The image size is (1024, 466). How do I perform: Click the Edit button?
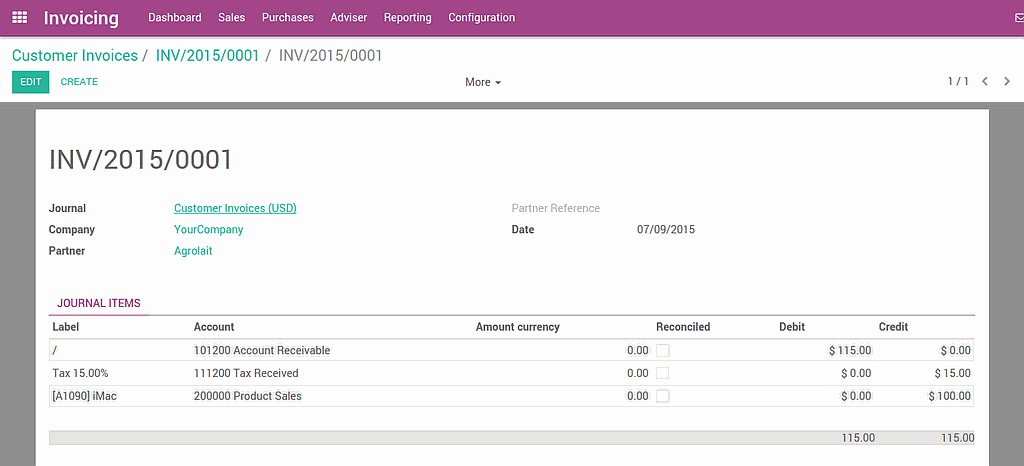click(x=30, y=82)
